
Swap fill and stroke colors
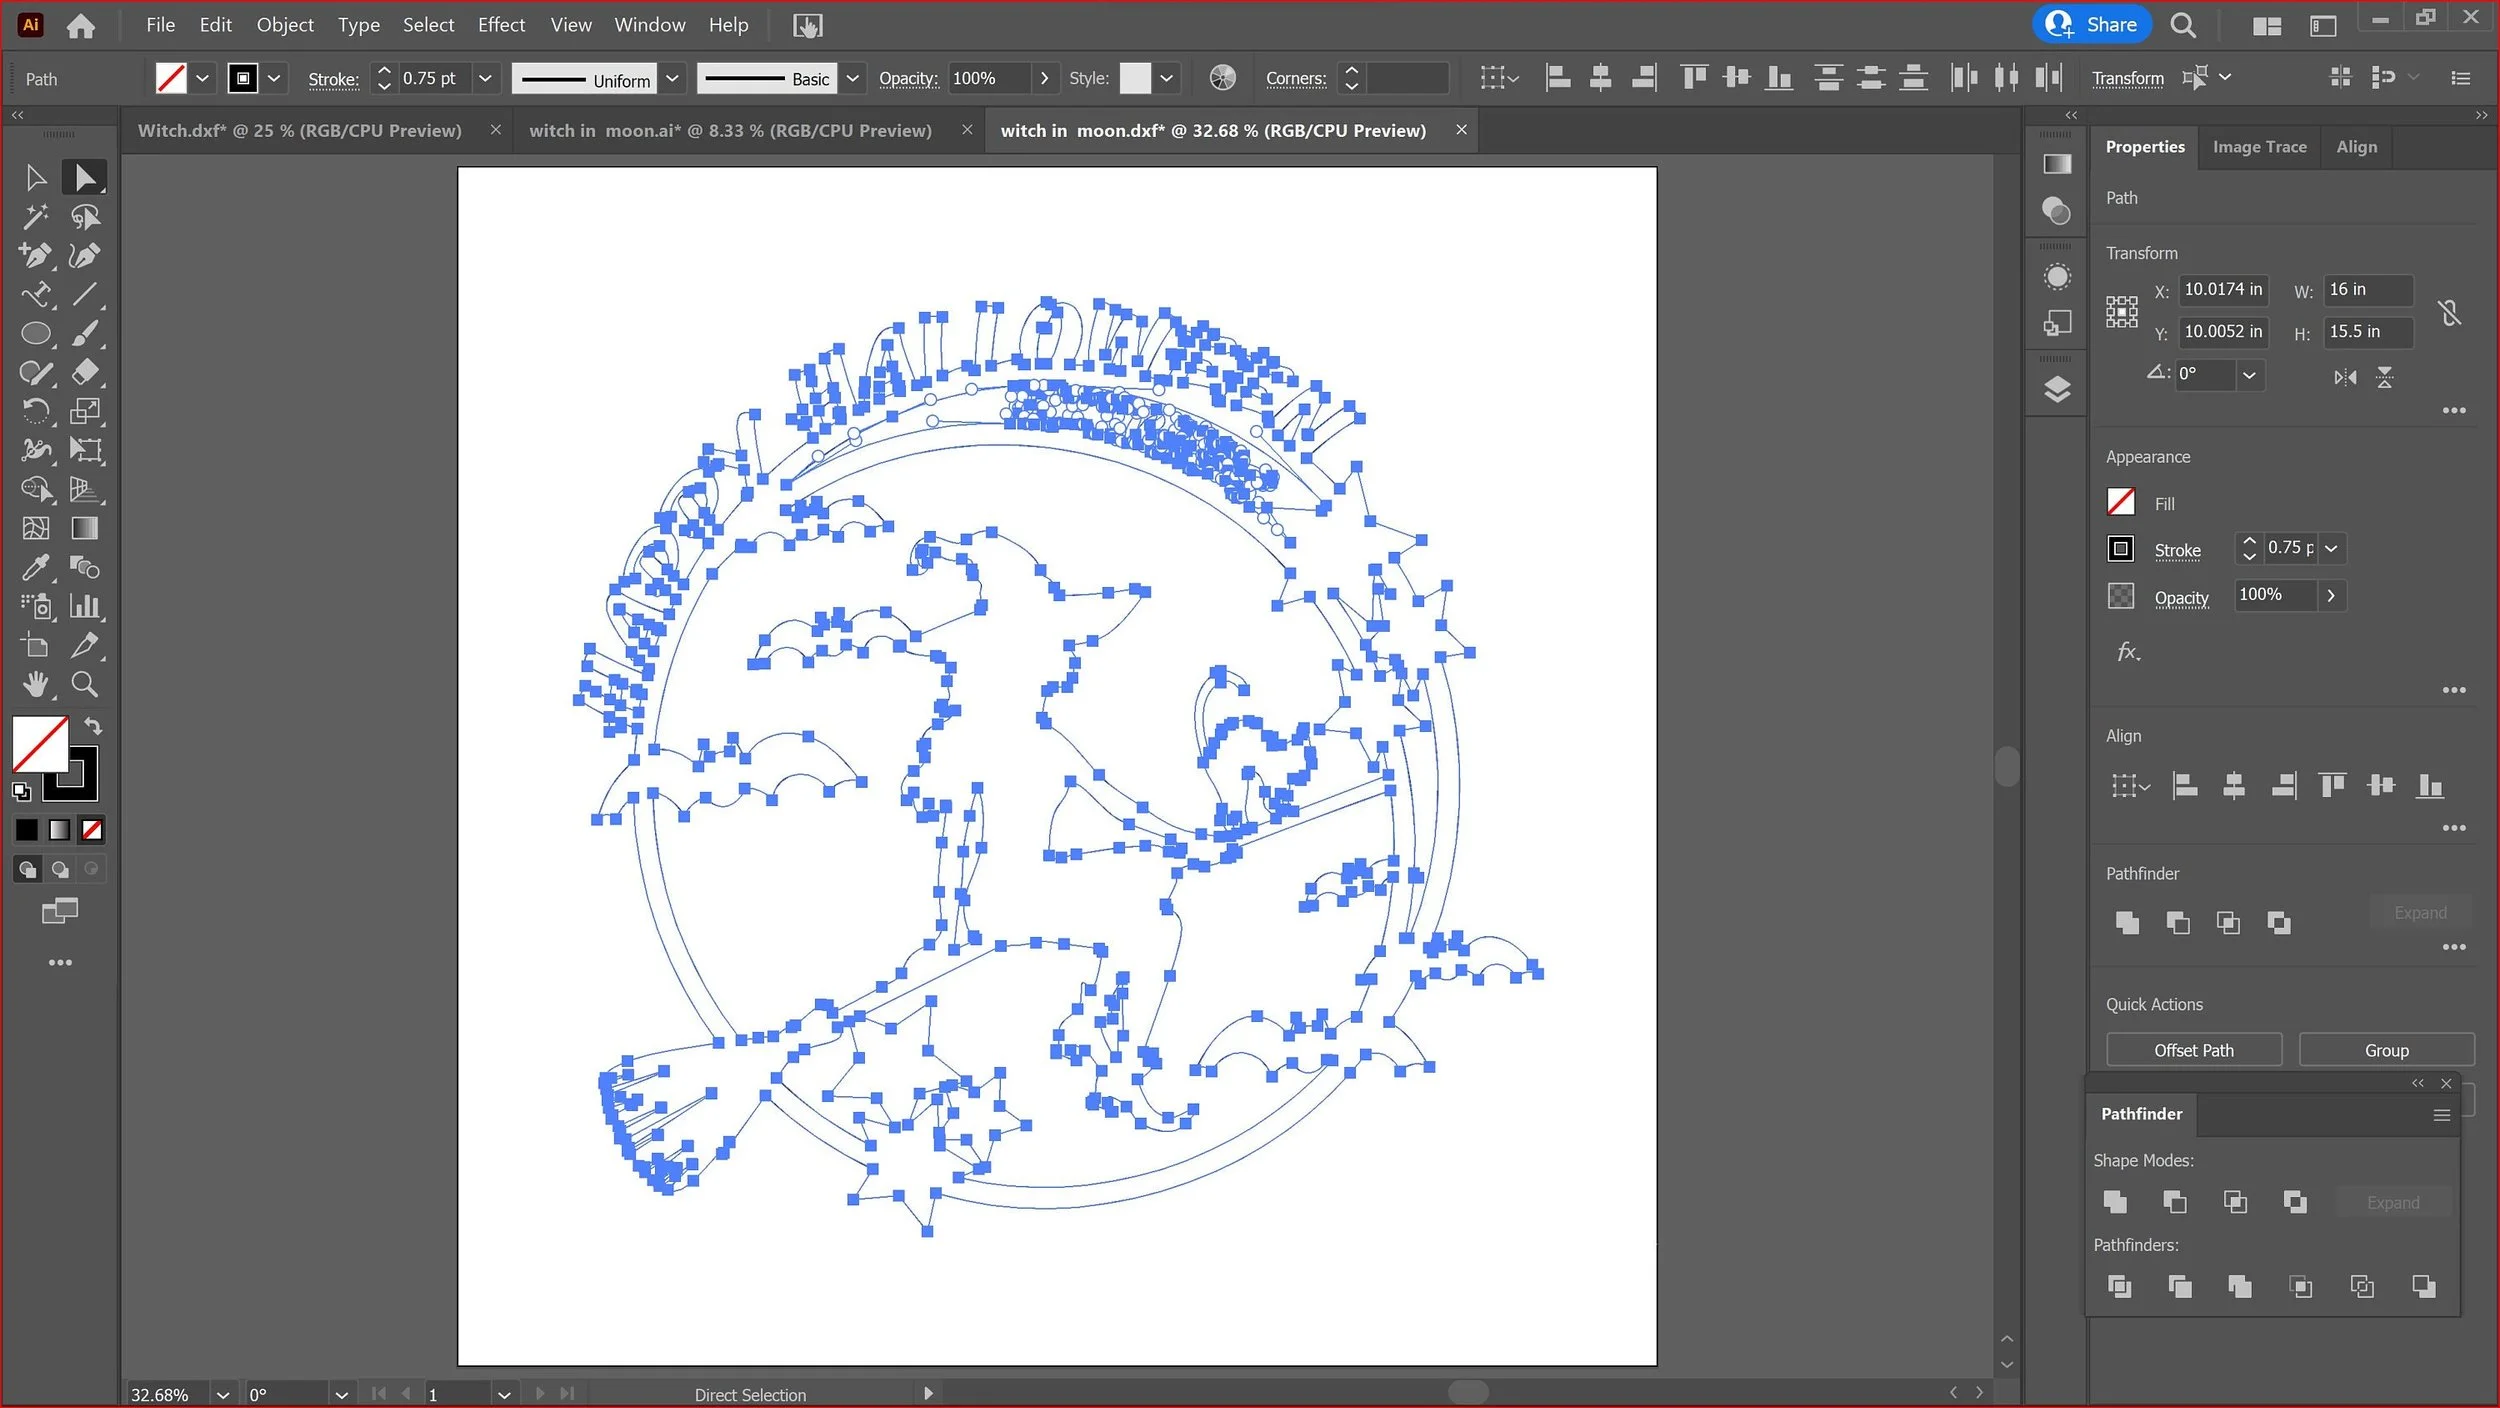pos(93,726)
